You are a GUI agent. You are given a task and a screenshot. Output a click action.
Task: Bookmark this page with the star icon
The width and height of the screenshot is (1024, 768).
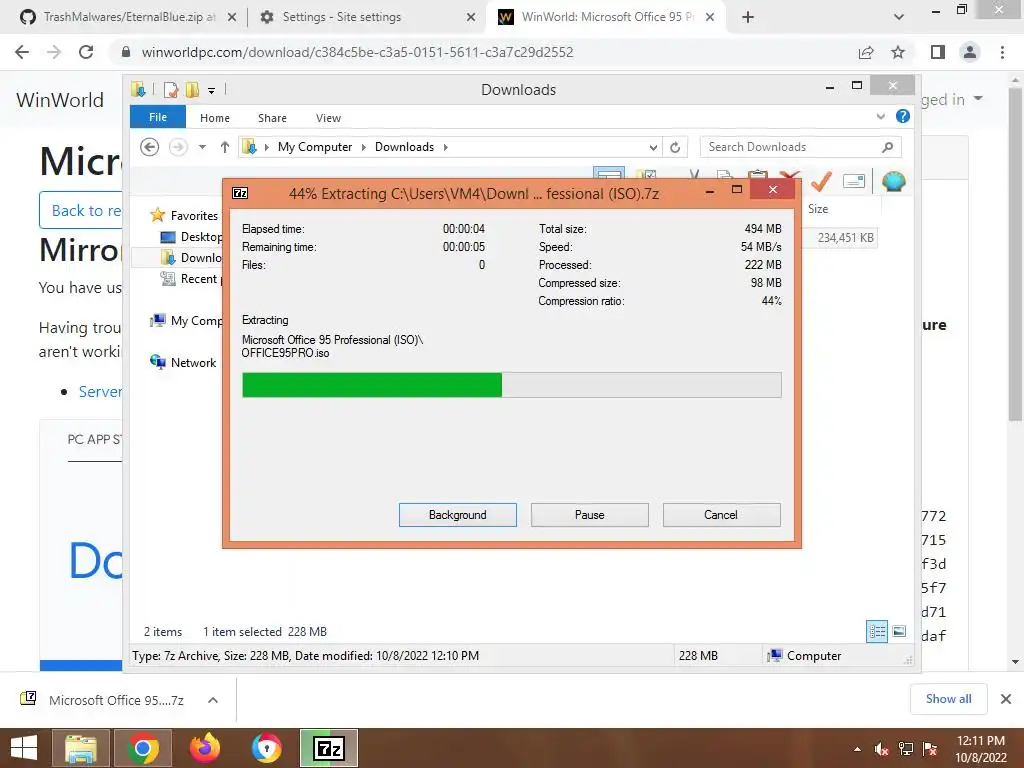(898, 52)
